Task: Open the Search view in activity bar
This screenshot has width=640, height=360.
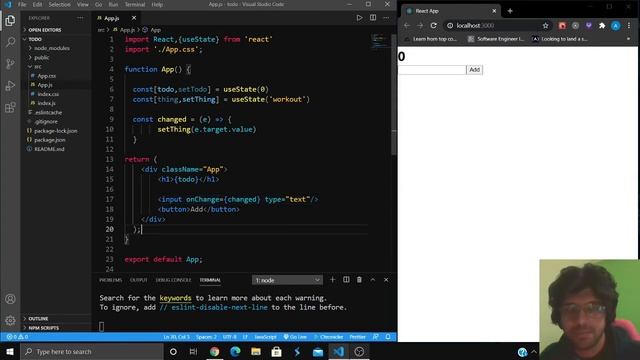Action: pyautogui.click(x=10, y=42)
